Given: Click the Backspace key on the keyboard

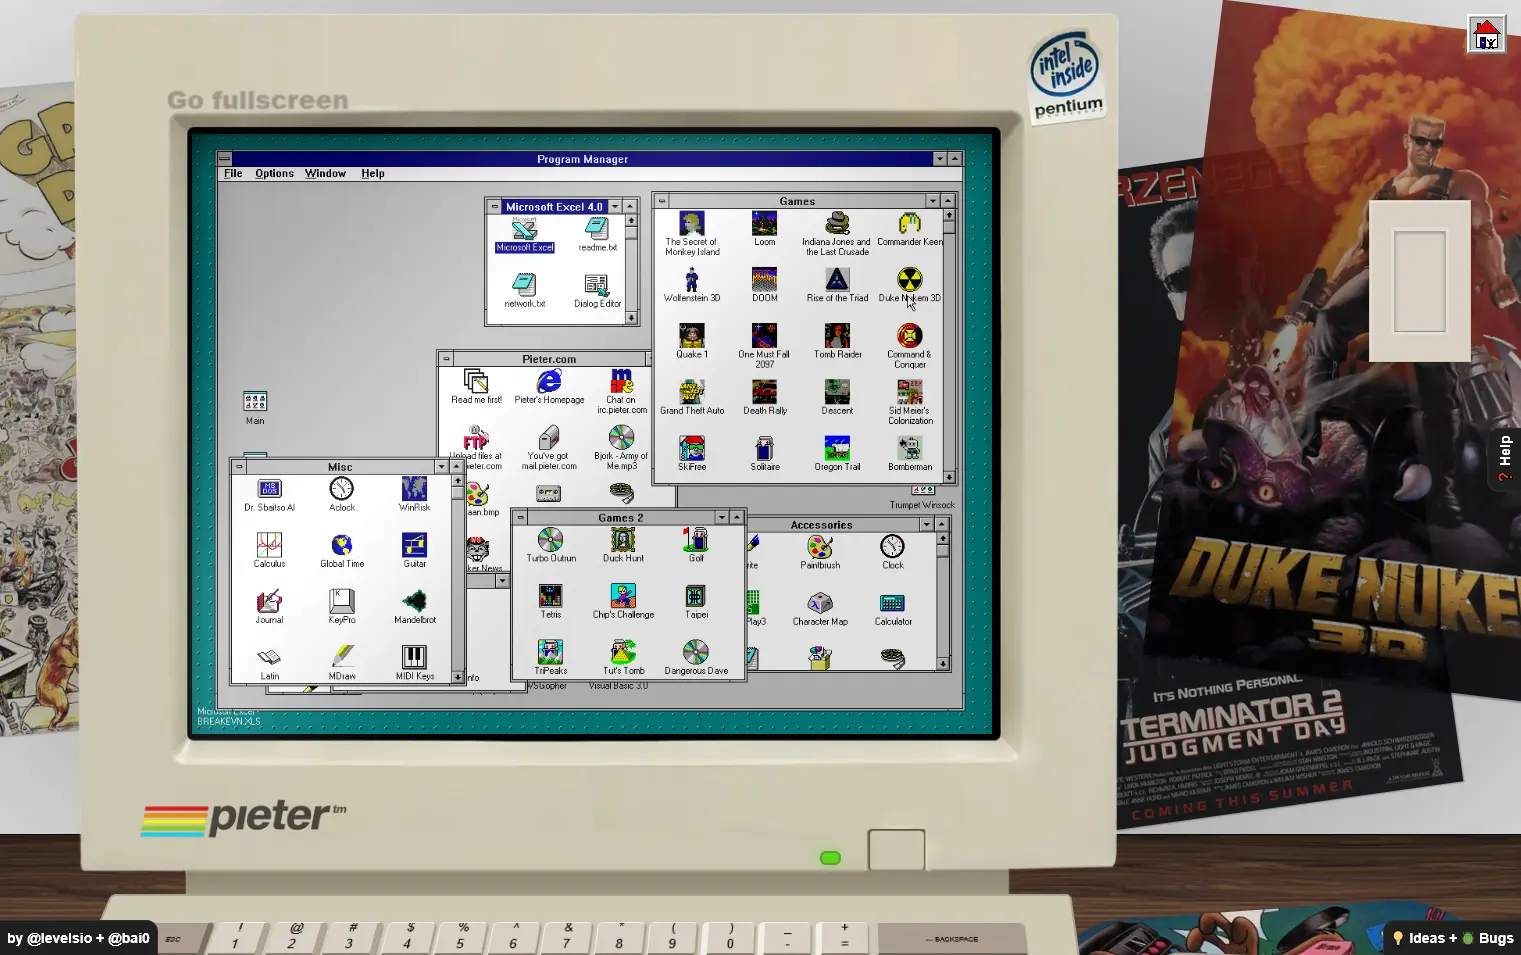Looking at the screenshot, I should (x=952, y=939).
